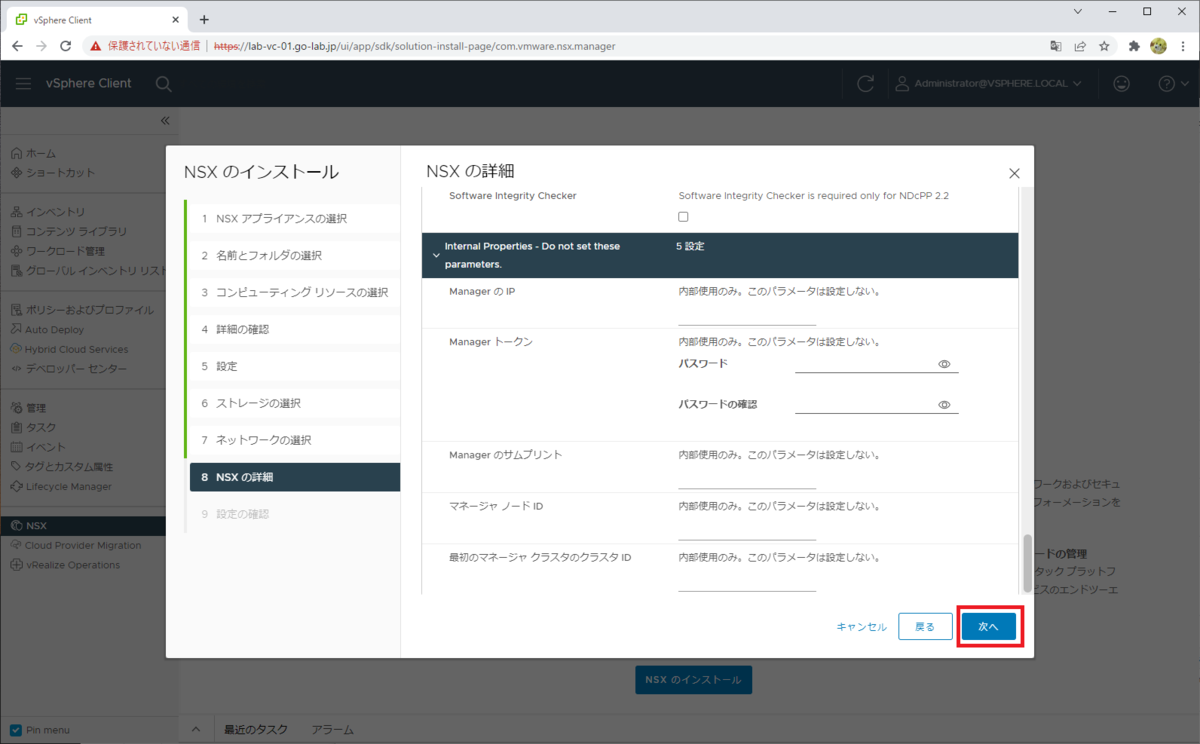Click the タグとカスタム属性 icon
The height and width of the screenshot is (744, 1200).
point(17,467)
